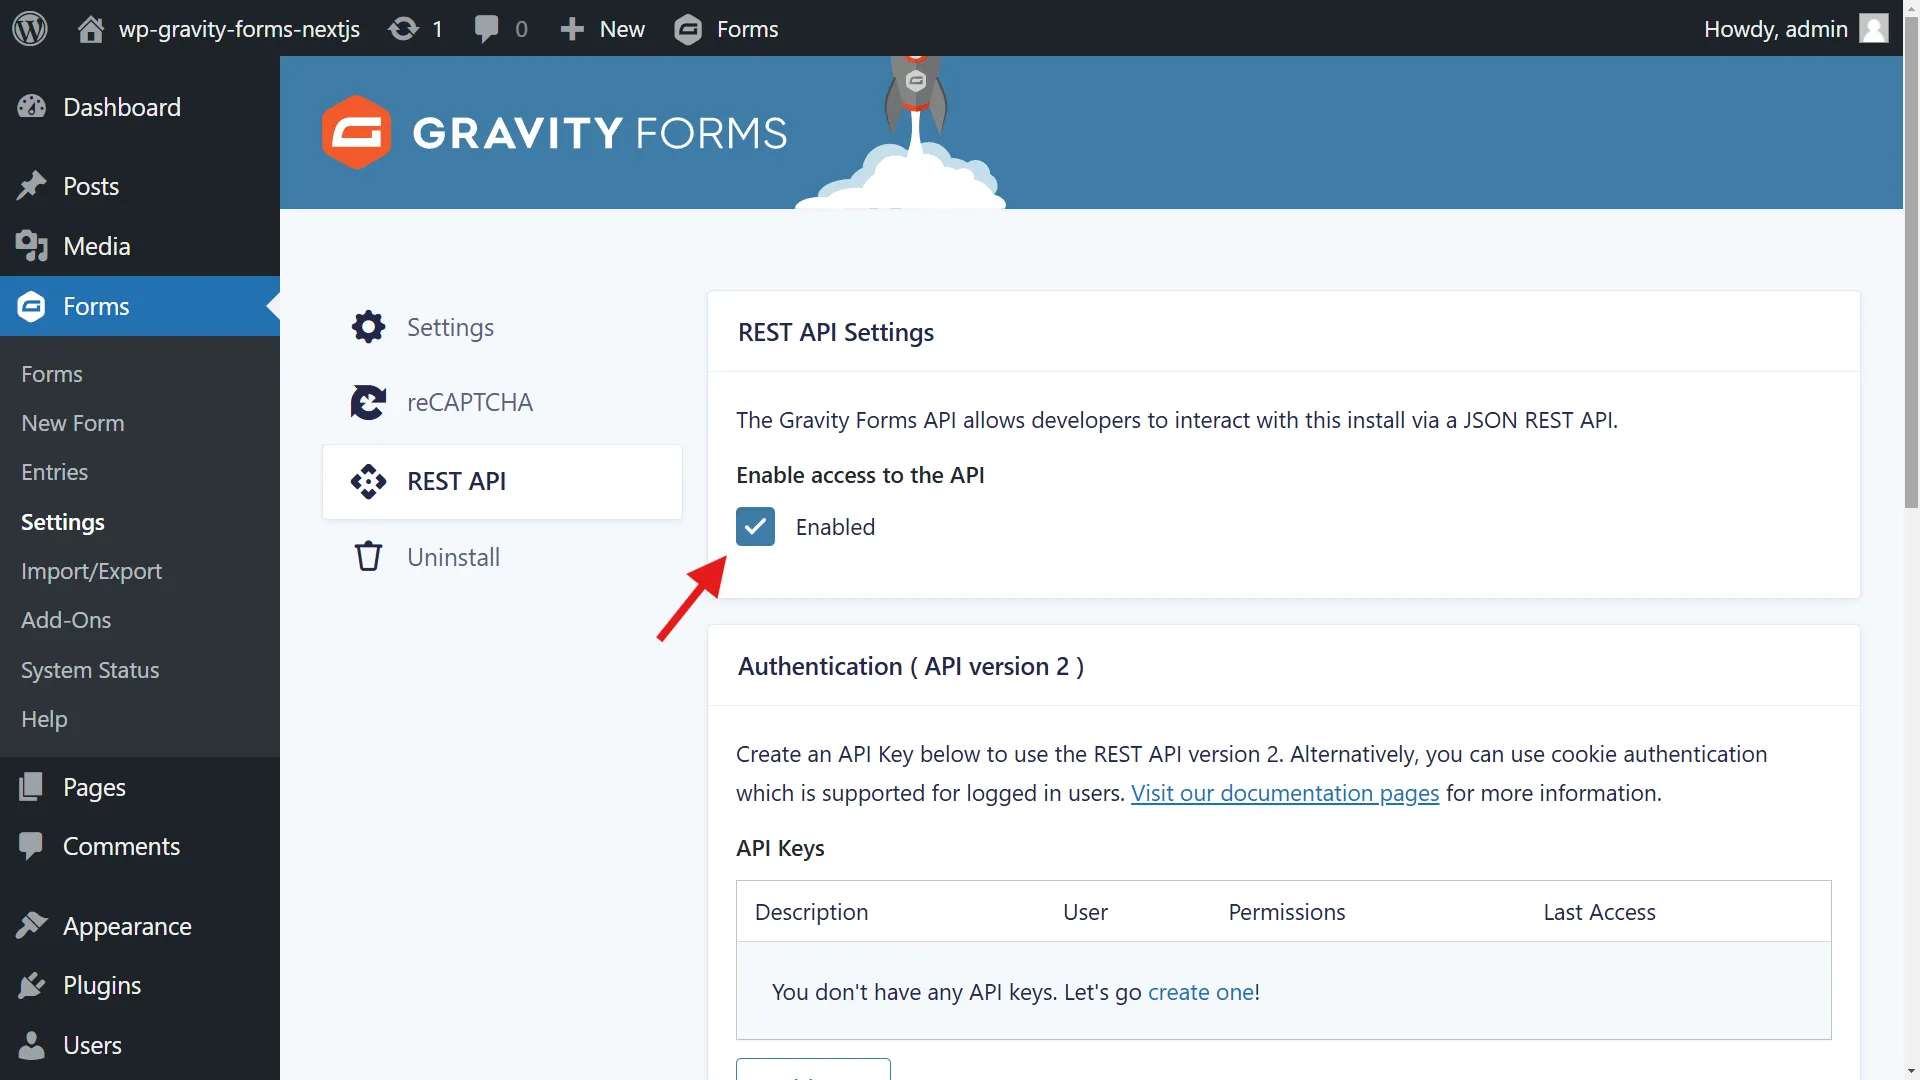The width and height of the screenshot is (1920, 1080).
Task: Open Entries submenu item
Action: [x=55, y=472]
